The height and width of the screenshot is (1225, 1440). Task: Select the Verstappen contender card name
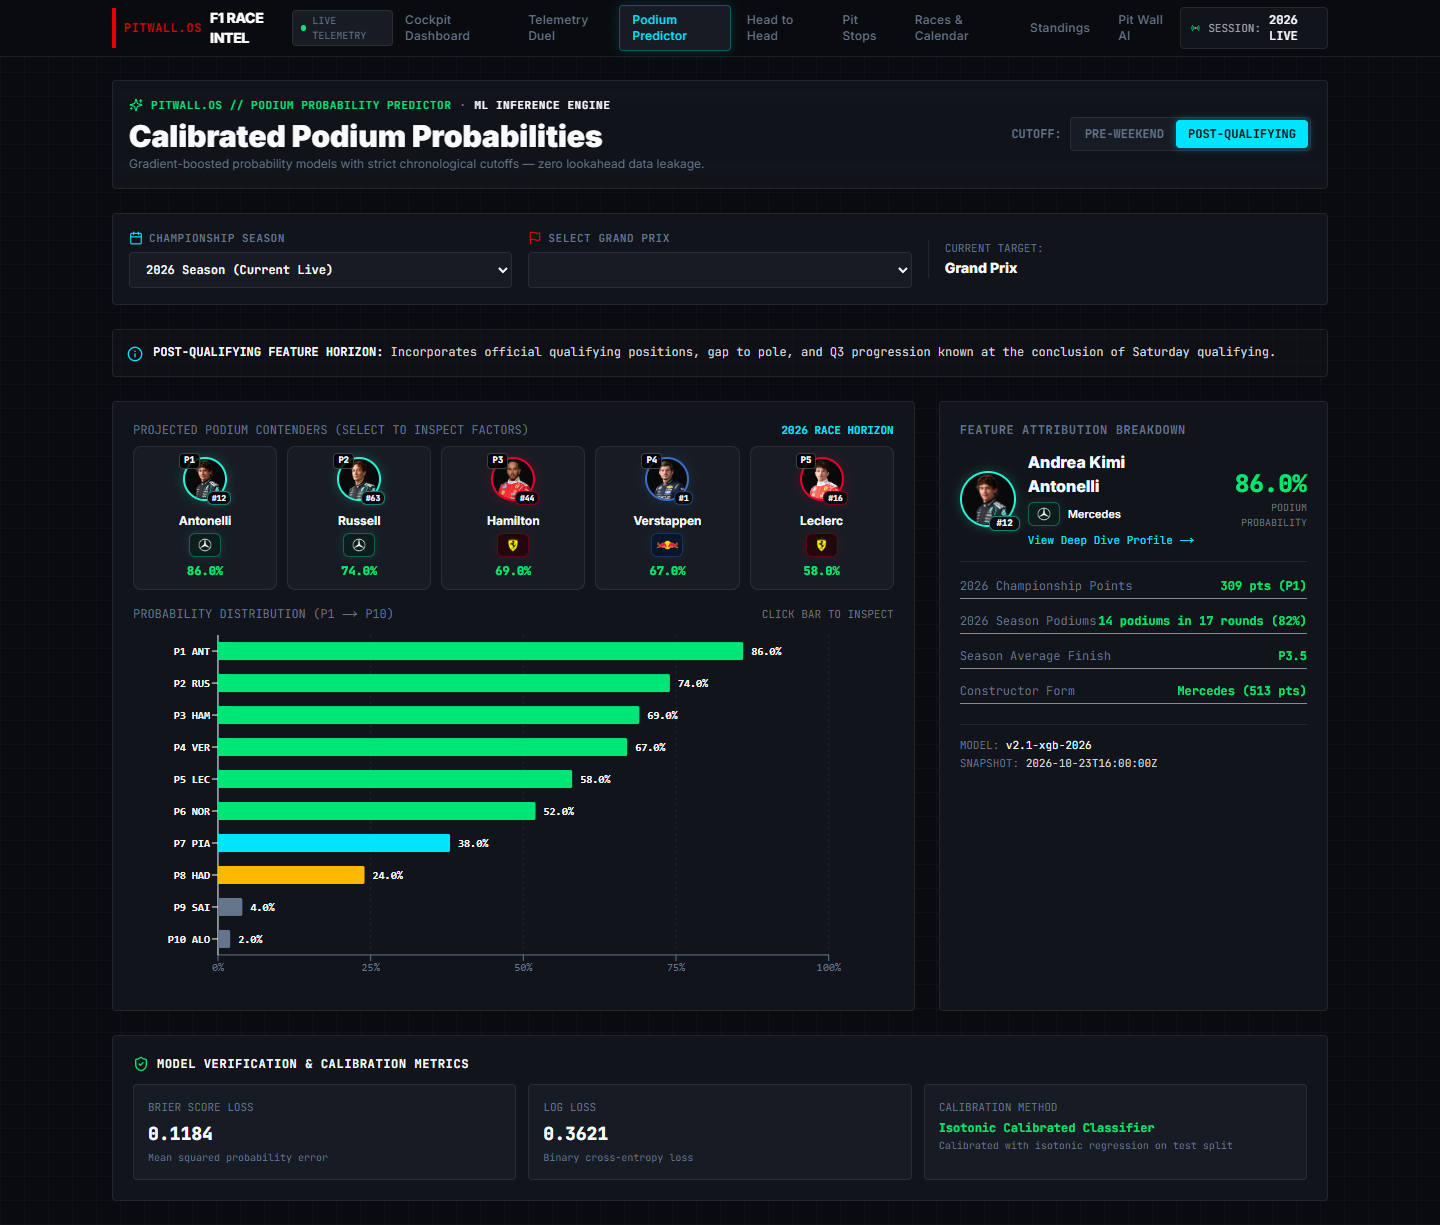pos(667,521)
